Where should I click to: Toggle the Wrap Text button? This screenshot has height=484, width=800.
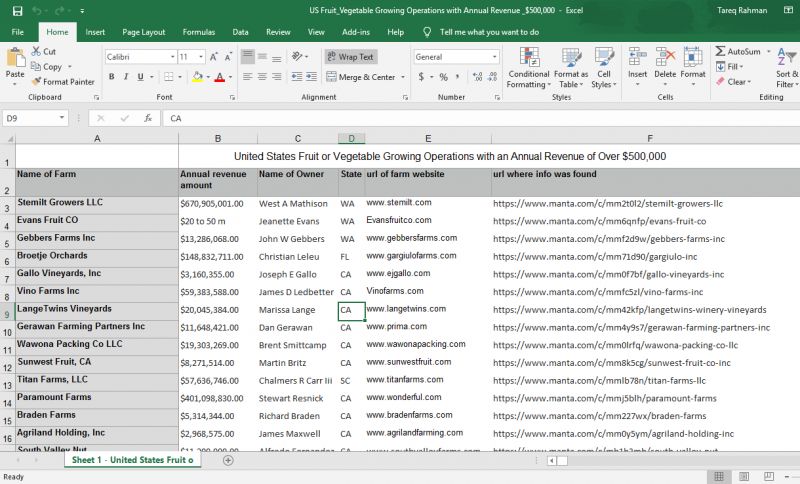(351, 57)
